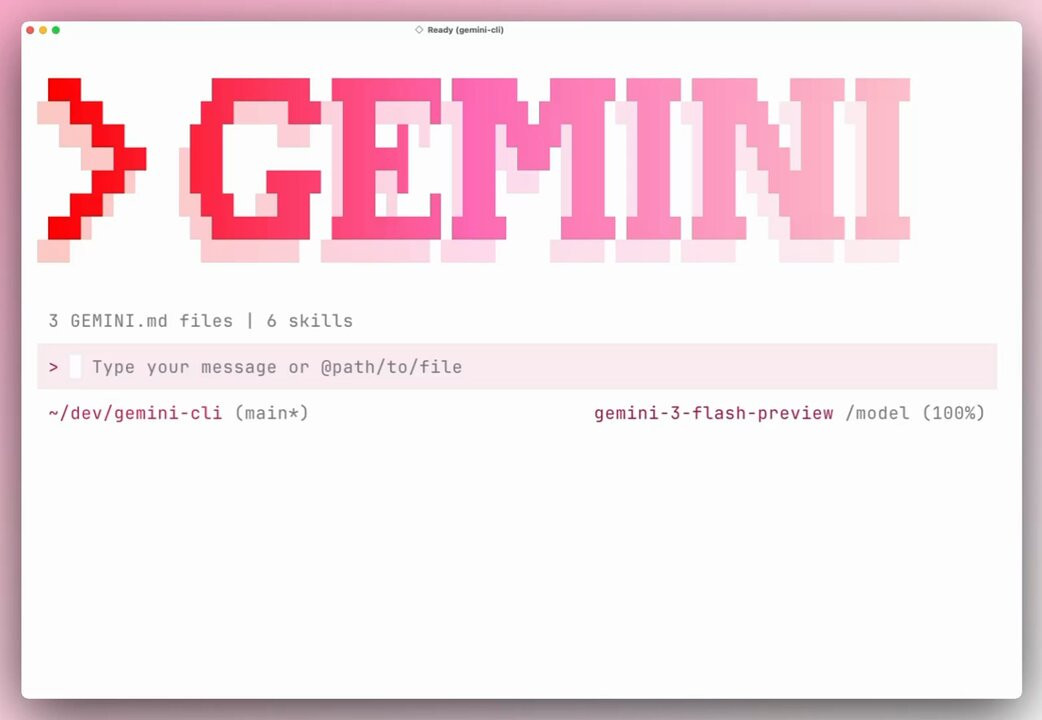Image resolution: width=1042 pixels, height=720 pixels.
Task: Click the GEMINI pixel-art banner title
Action: point(545,170)
